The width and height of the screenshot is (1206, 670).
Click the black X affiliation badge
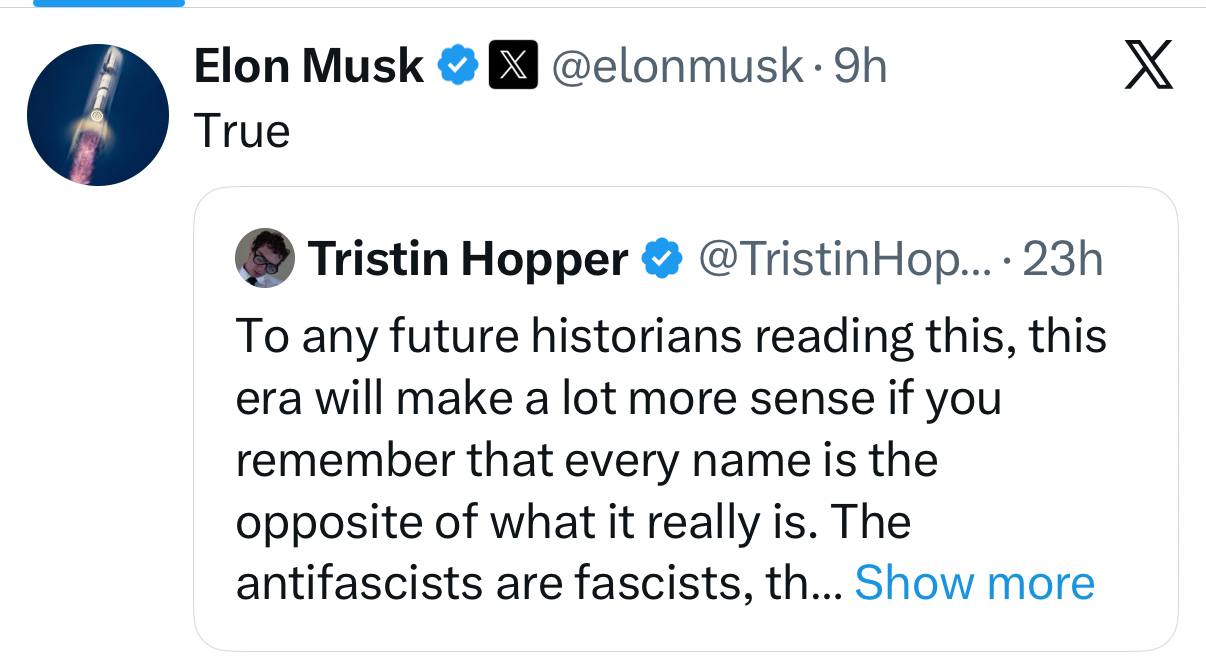click(511, 67)
